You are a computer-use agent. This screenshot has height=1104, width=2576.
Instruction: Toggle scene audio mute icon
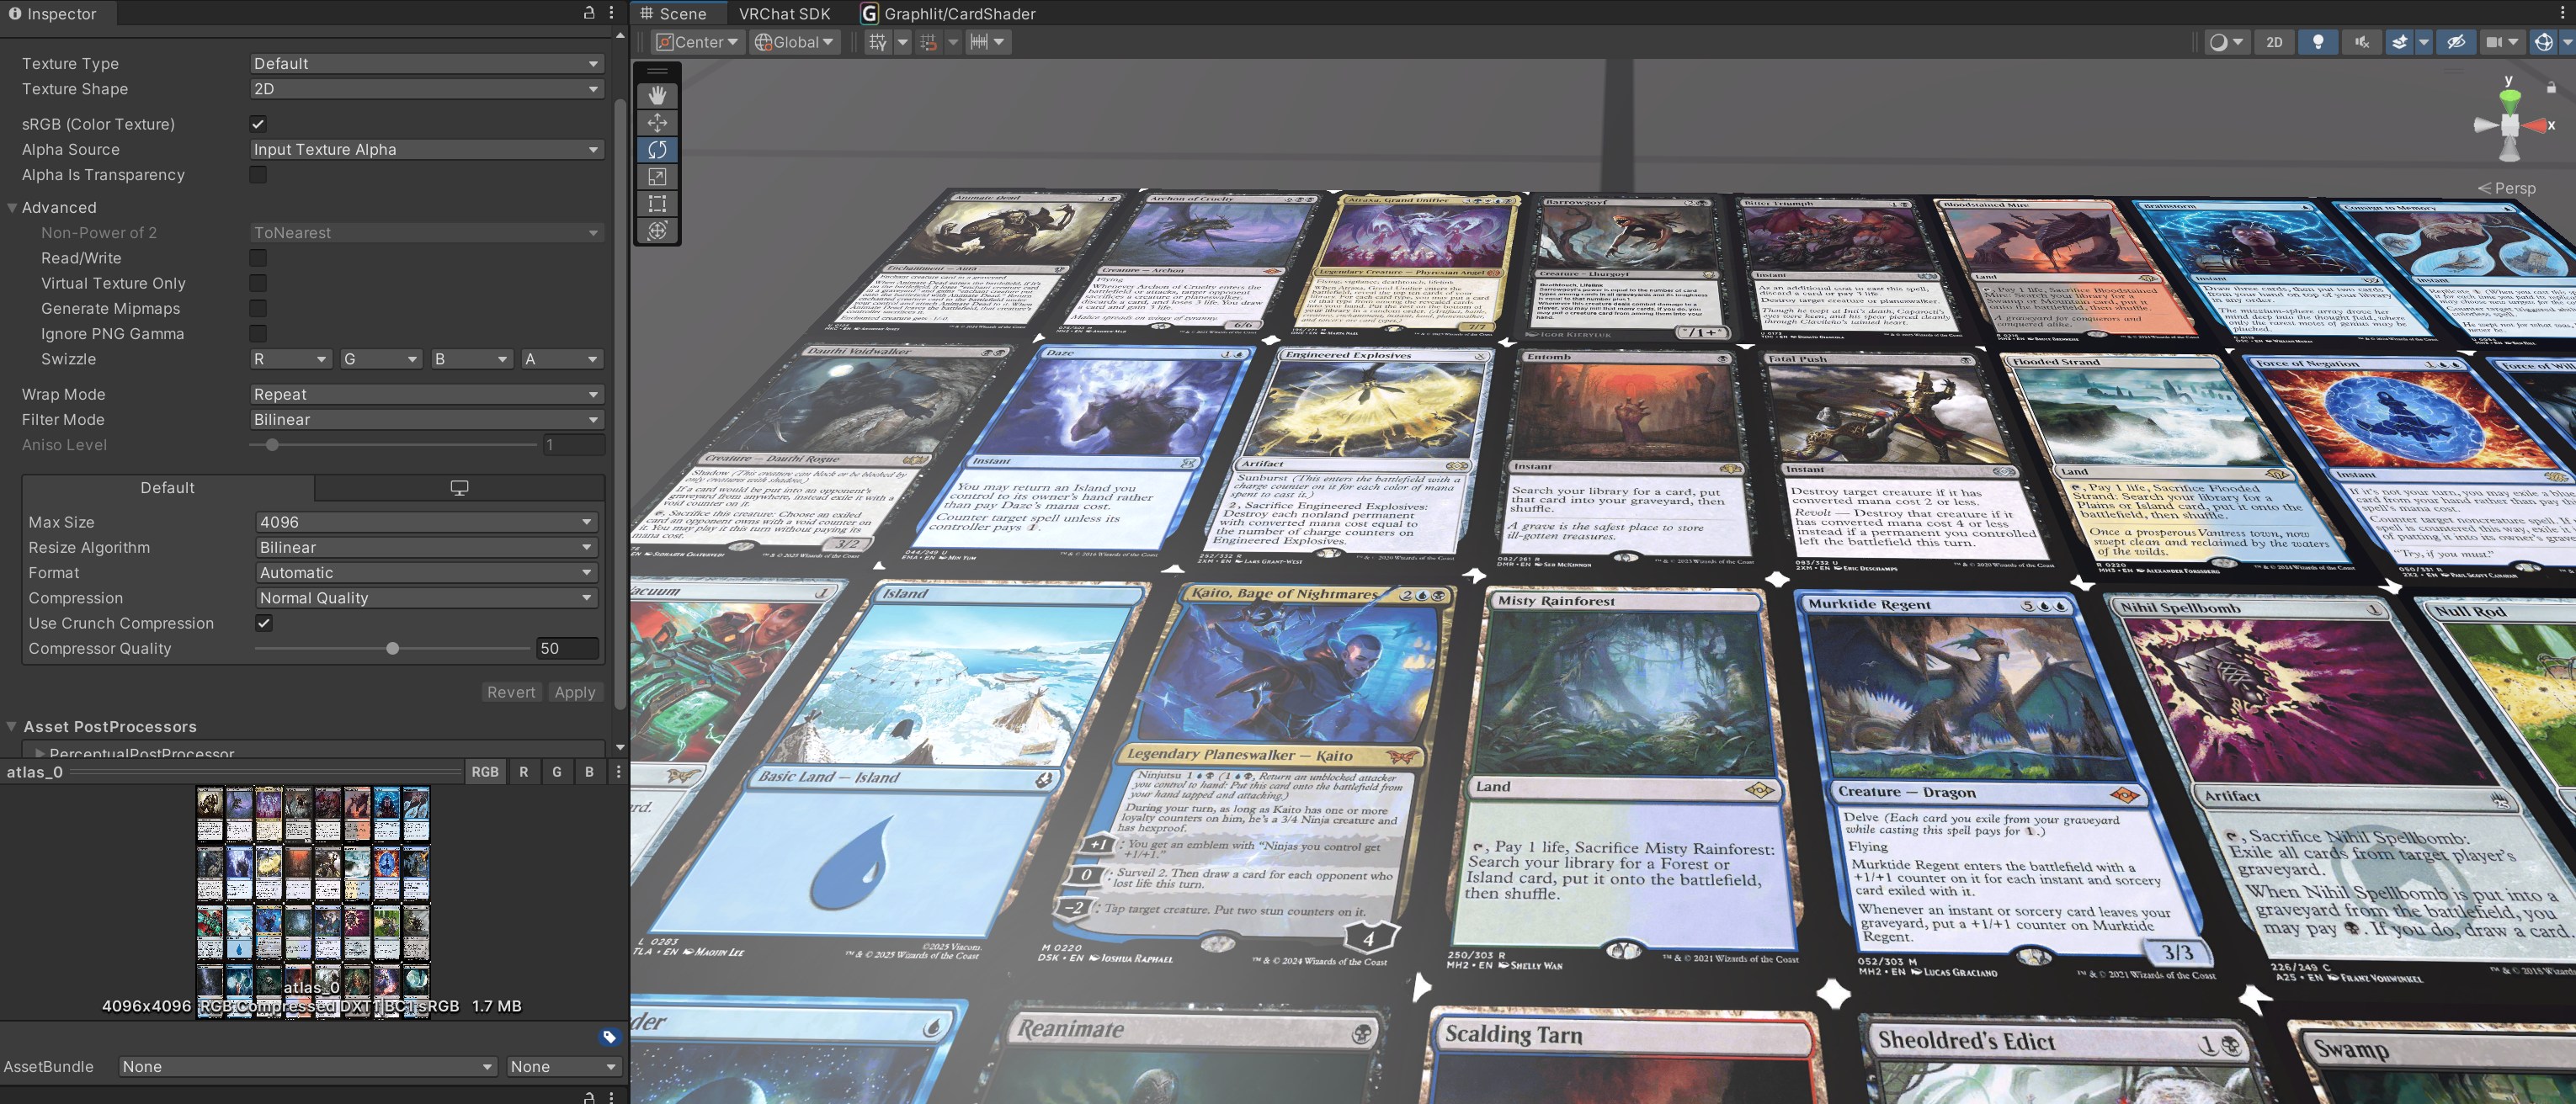(x=2361, y=42)
